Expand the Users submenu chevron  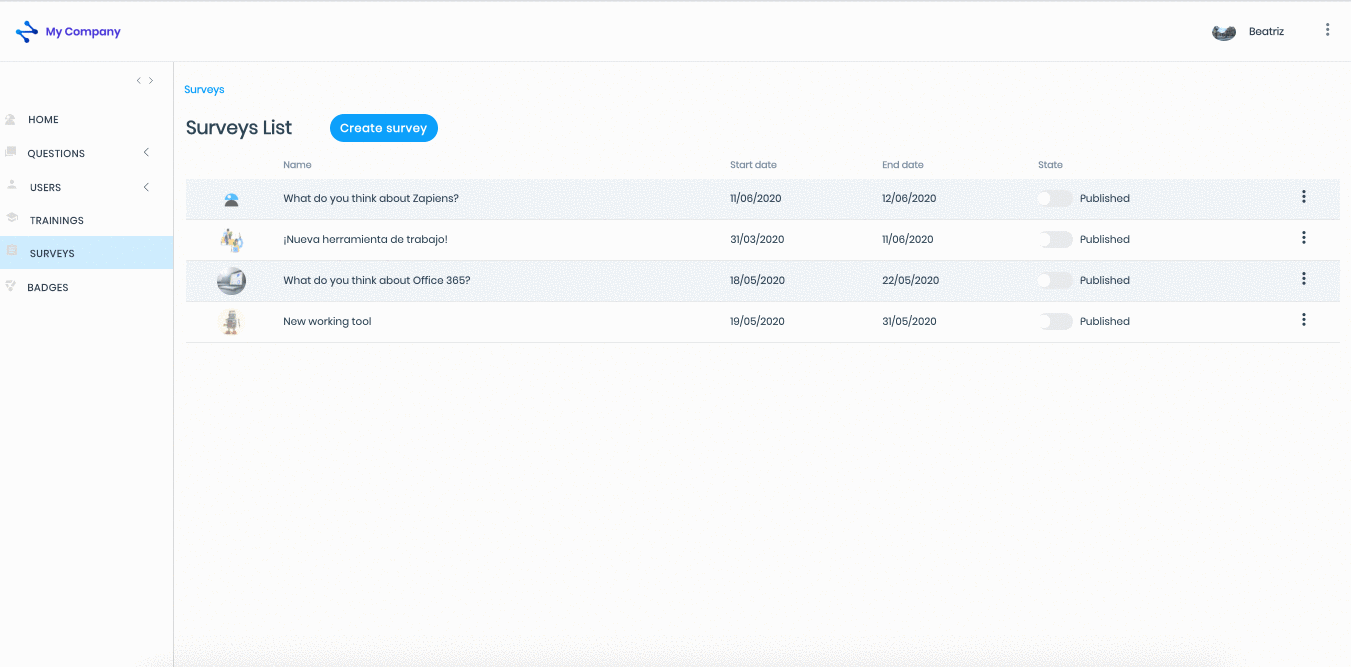pyautogui.click(x=146, y=187)
